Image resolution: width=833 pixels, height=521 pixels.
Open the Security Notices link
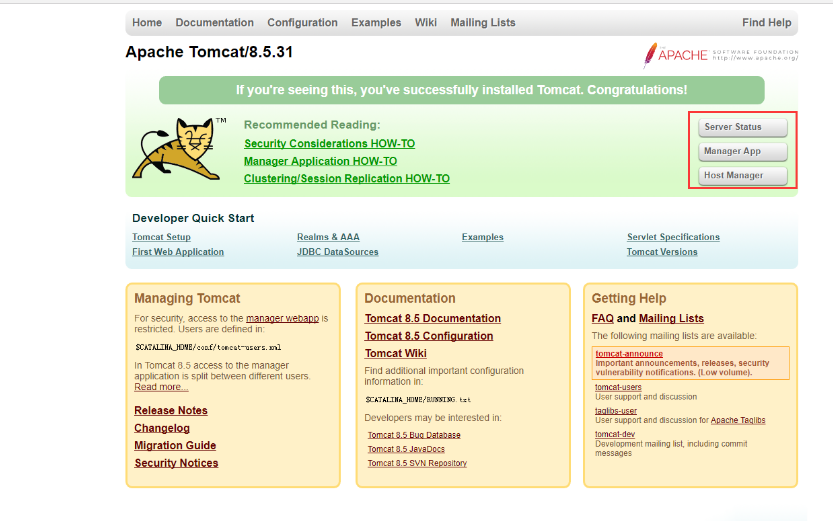pos(176,463)
